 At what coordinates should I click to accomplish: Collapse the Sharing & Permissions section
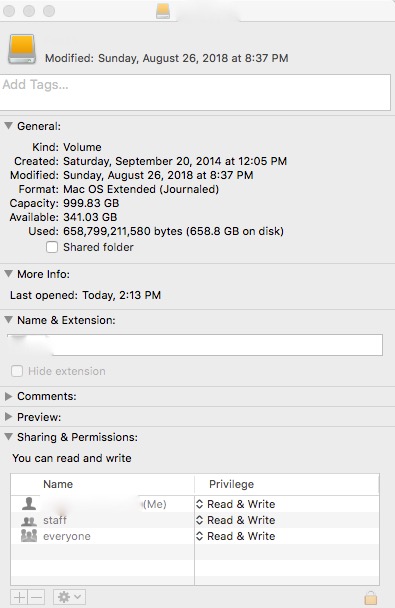pyautogui.click(x=9, y=437)
